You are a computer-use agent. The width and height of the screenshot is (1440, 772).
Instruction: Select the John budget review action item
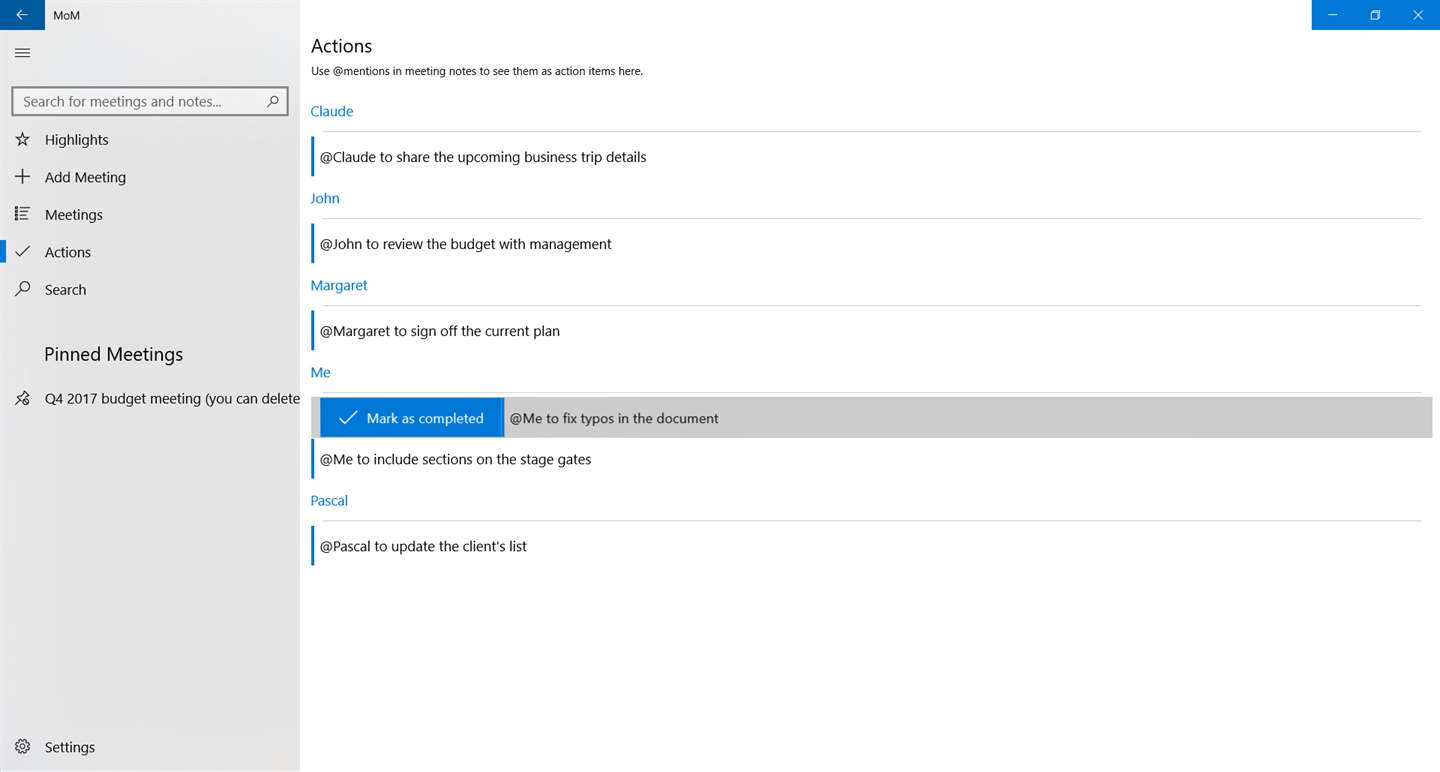466,244
